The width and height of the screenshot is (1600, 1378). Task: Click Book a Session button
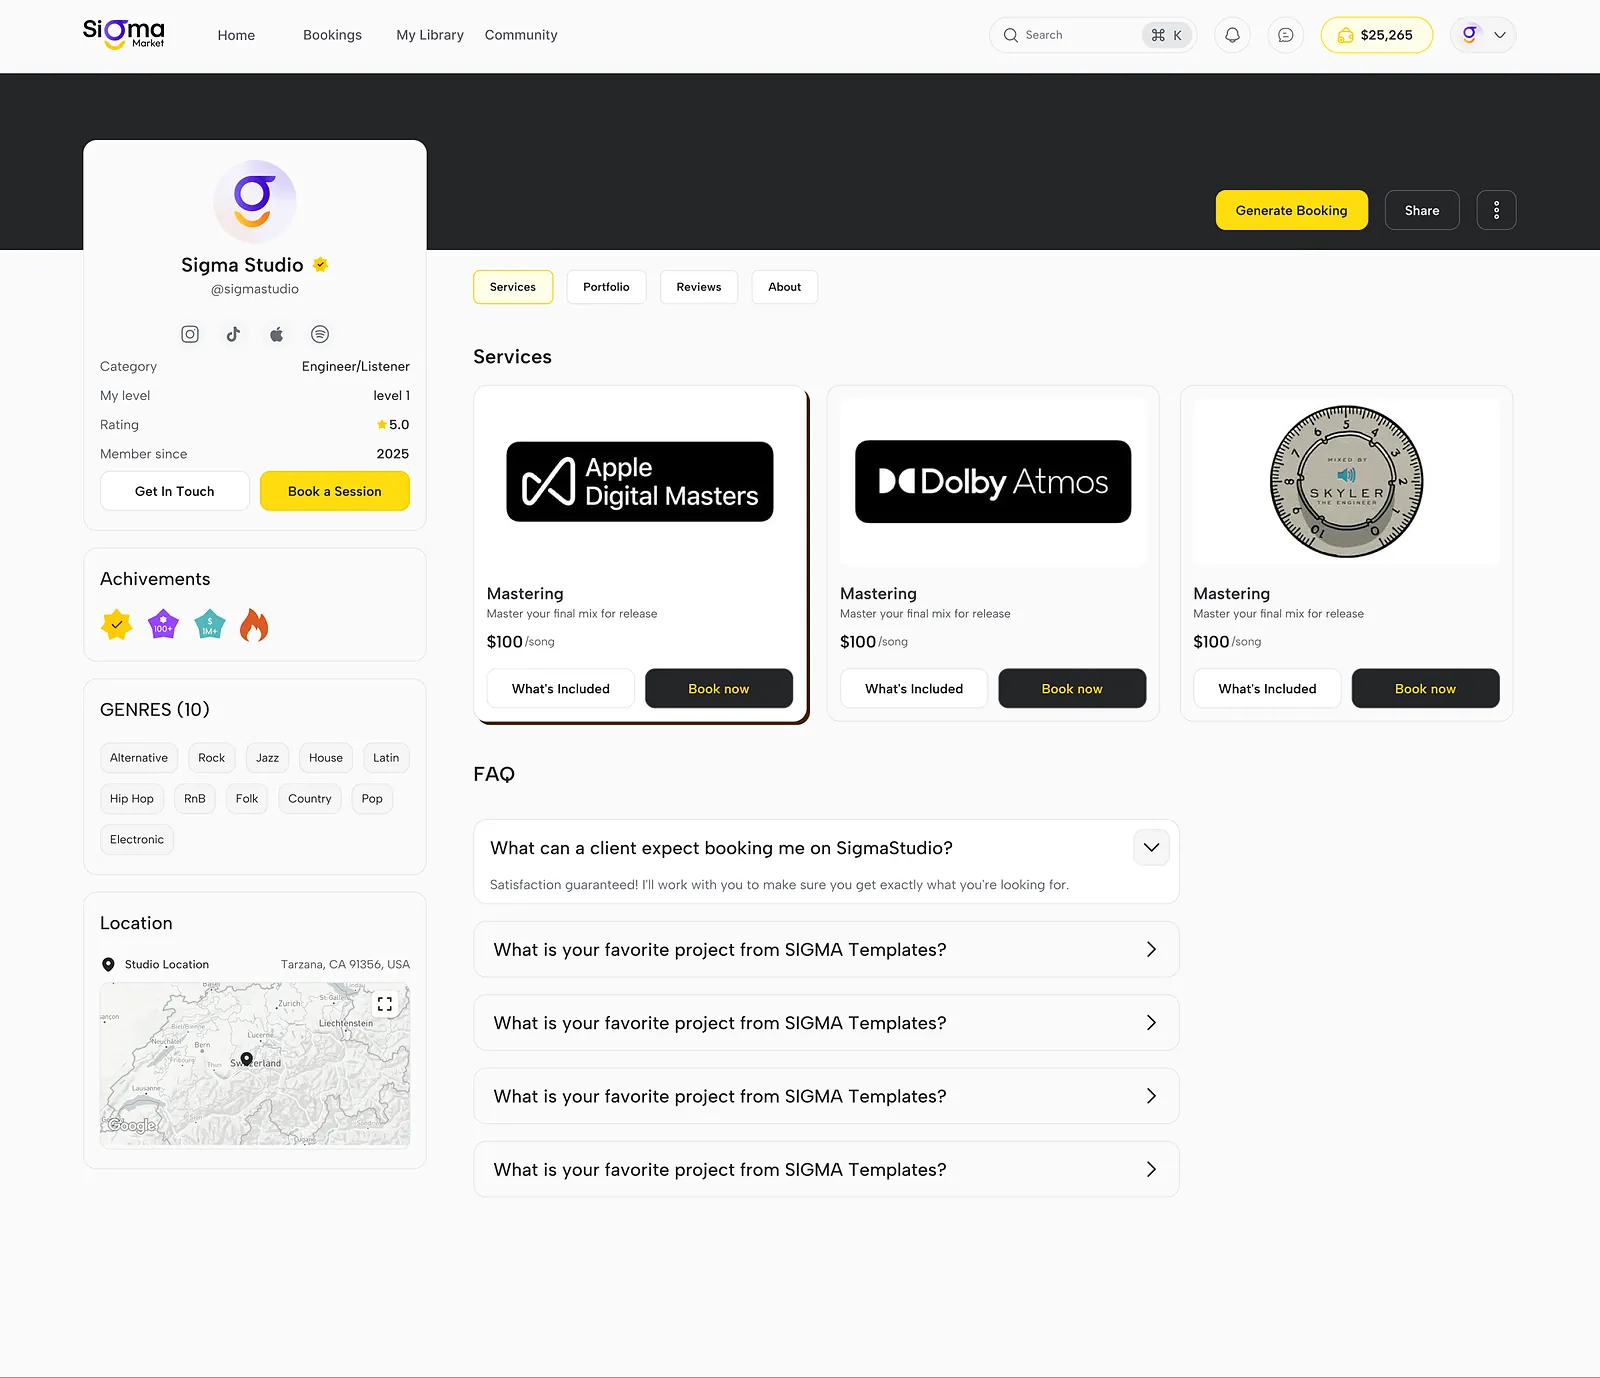(x=335, y=491)
